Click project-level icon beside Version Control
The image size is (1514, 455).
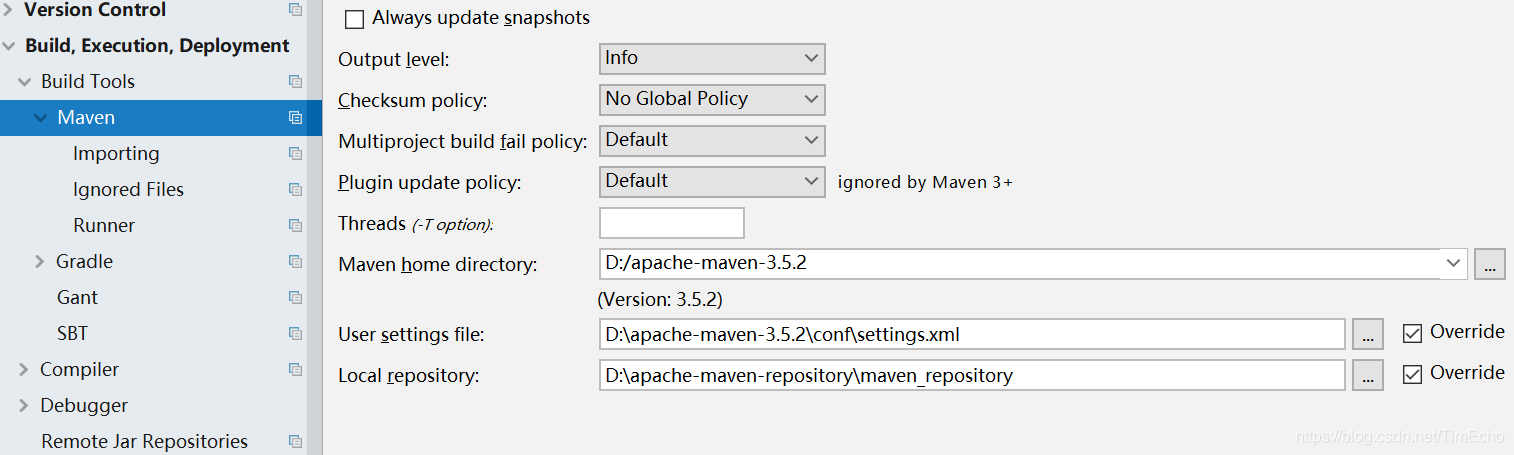coord(295,10)
